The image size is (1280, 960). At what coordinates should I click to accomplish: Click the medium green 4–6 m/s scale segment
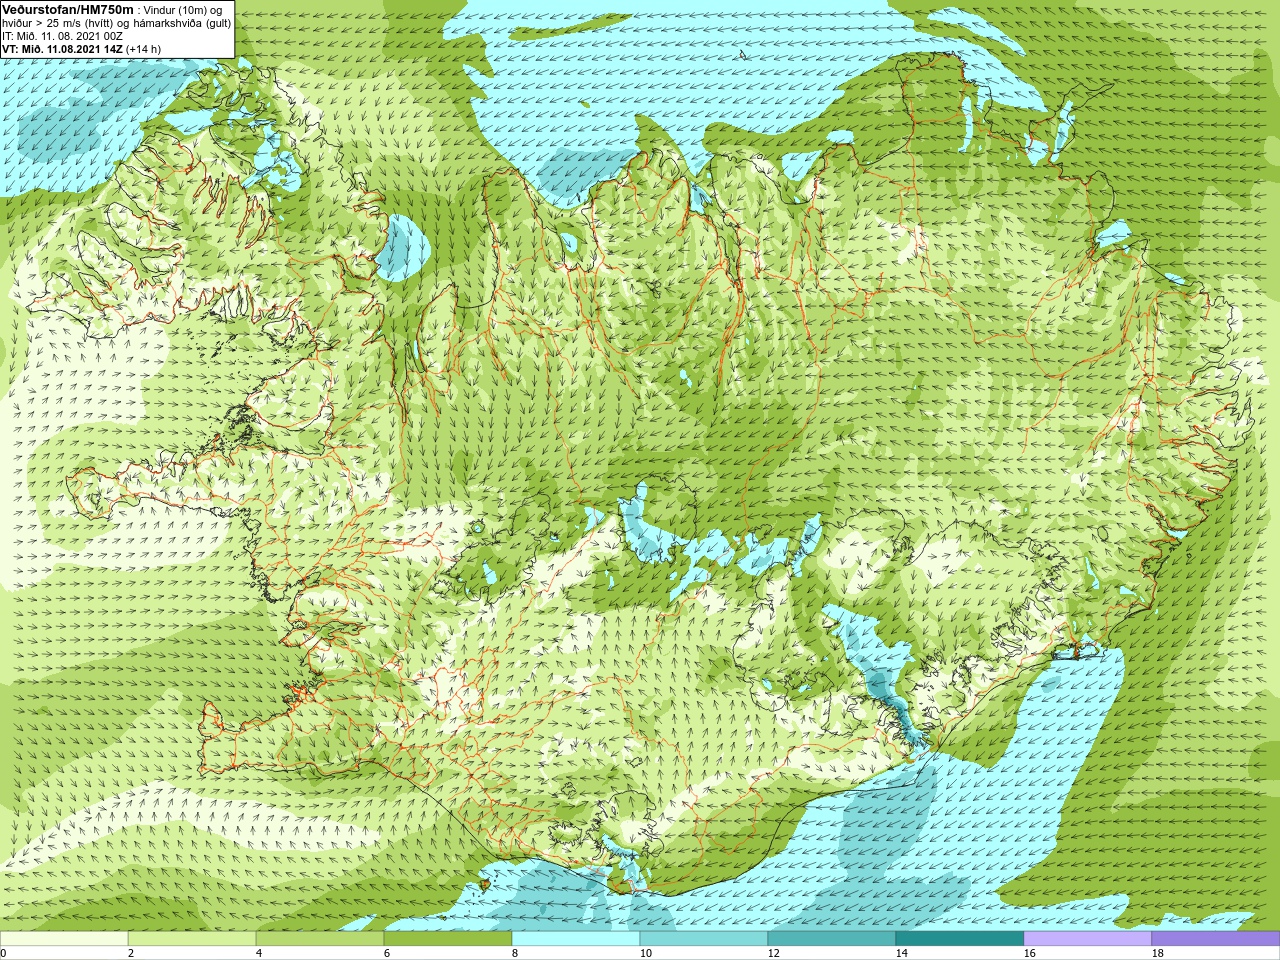coord(320,939)
